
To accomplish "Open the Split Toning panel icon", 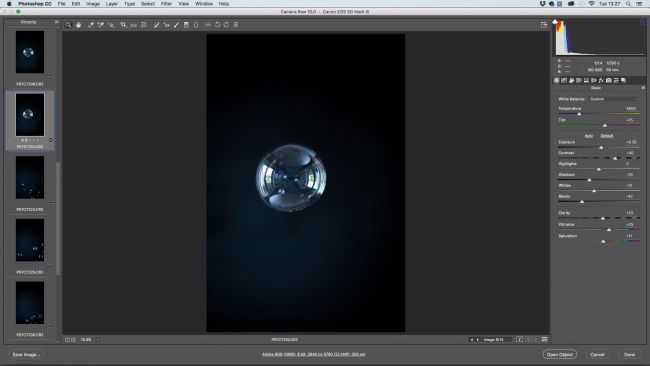I will click(587, 80).
